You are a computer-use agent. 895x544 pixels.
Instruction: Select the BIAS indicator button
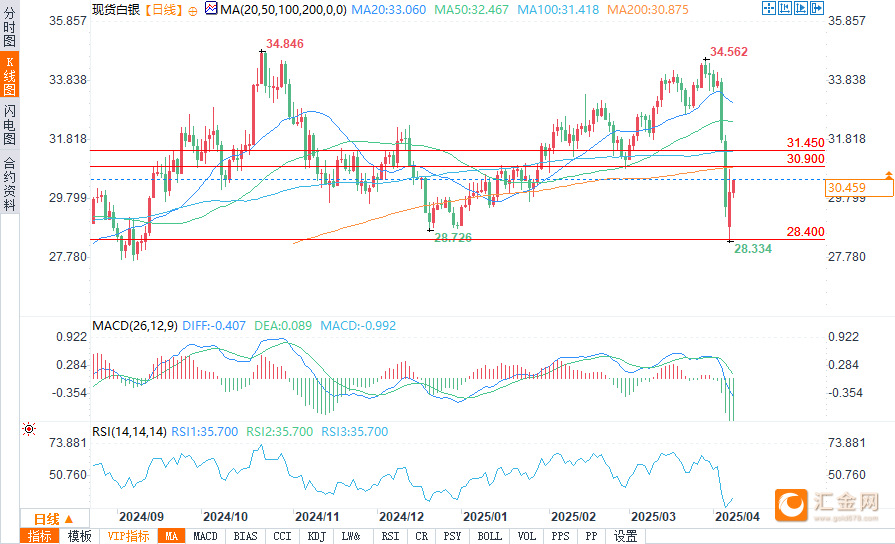pos(245,536)
